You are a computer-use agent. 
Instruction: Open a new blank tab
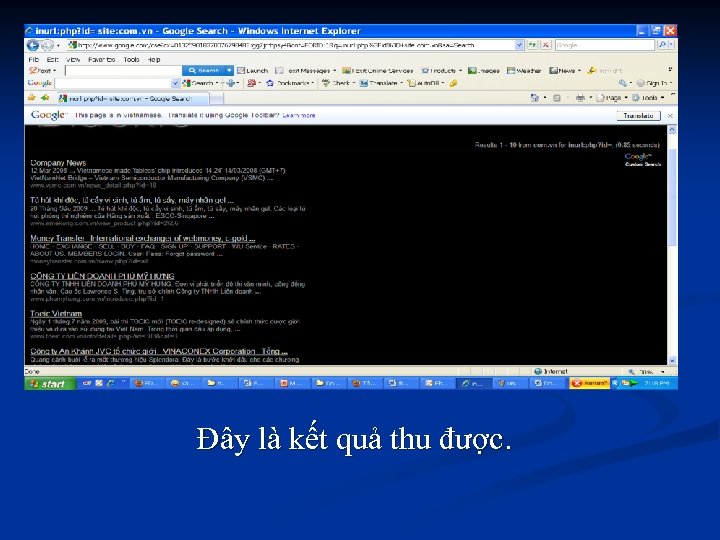tap(217, 98)
